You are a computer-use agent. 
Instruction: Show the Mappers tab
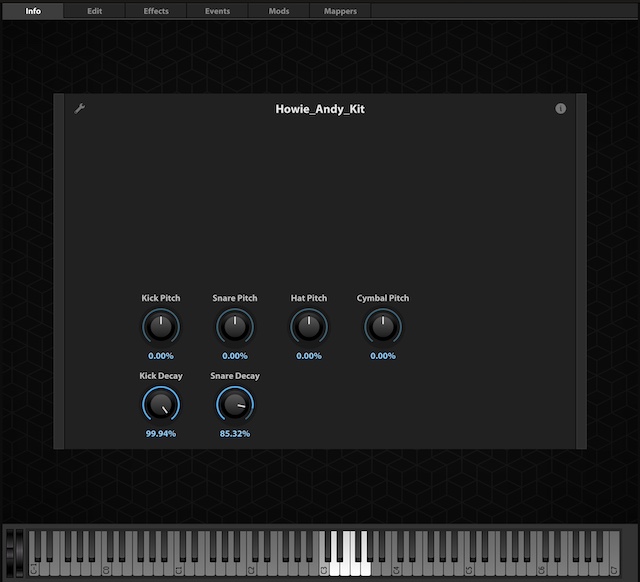click(x=340, y=11)
